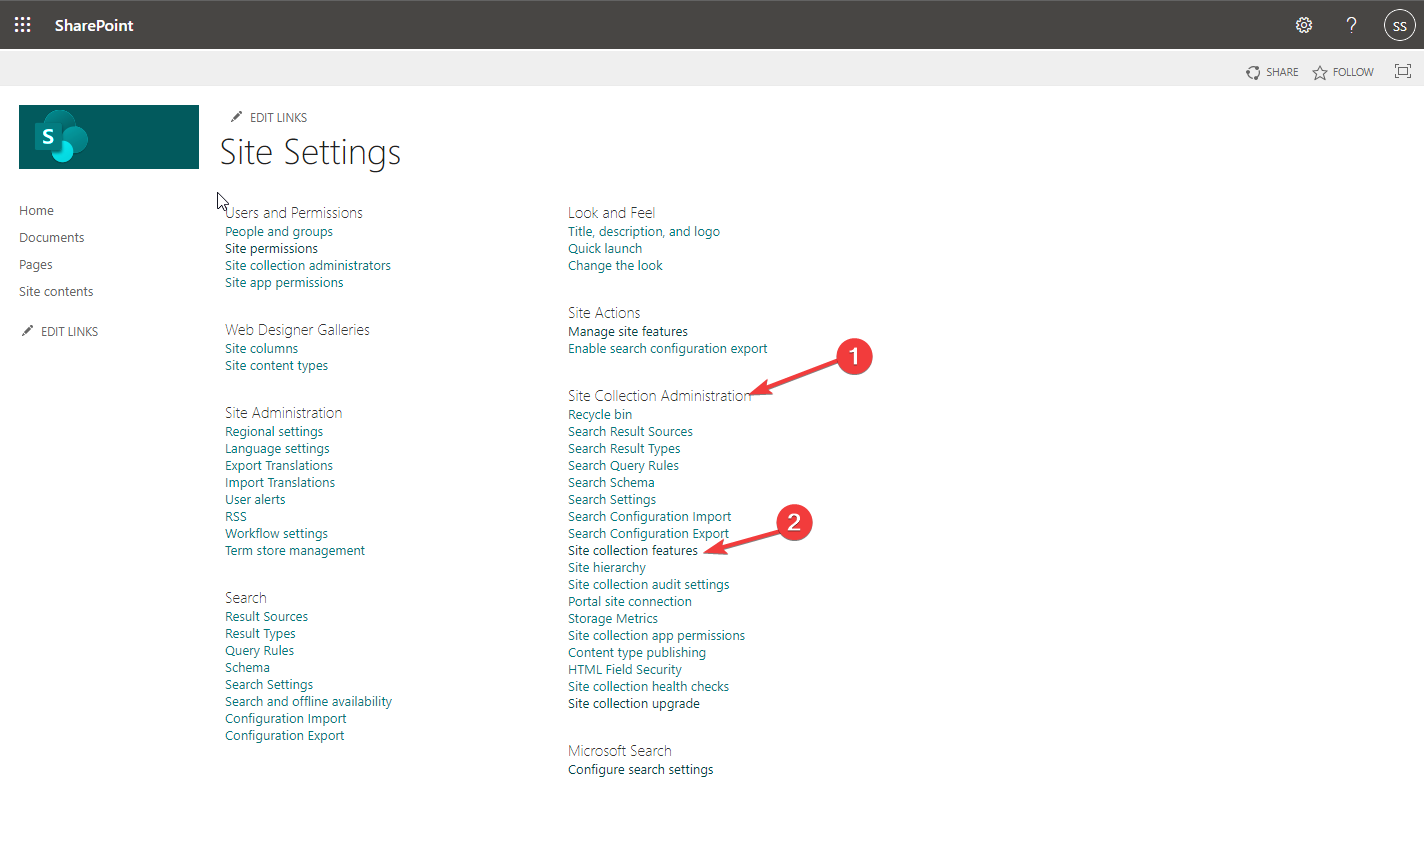Open Manage site features
Viewport: 1424px width, 865px height.
pyautogui.click(x=628, y=331)
